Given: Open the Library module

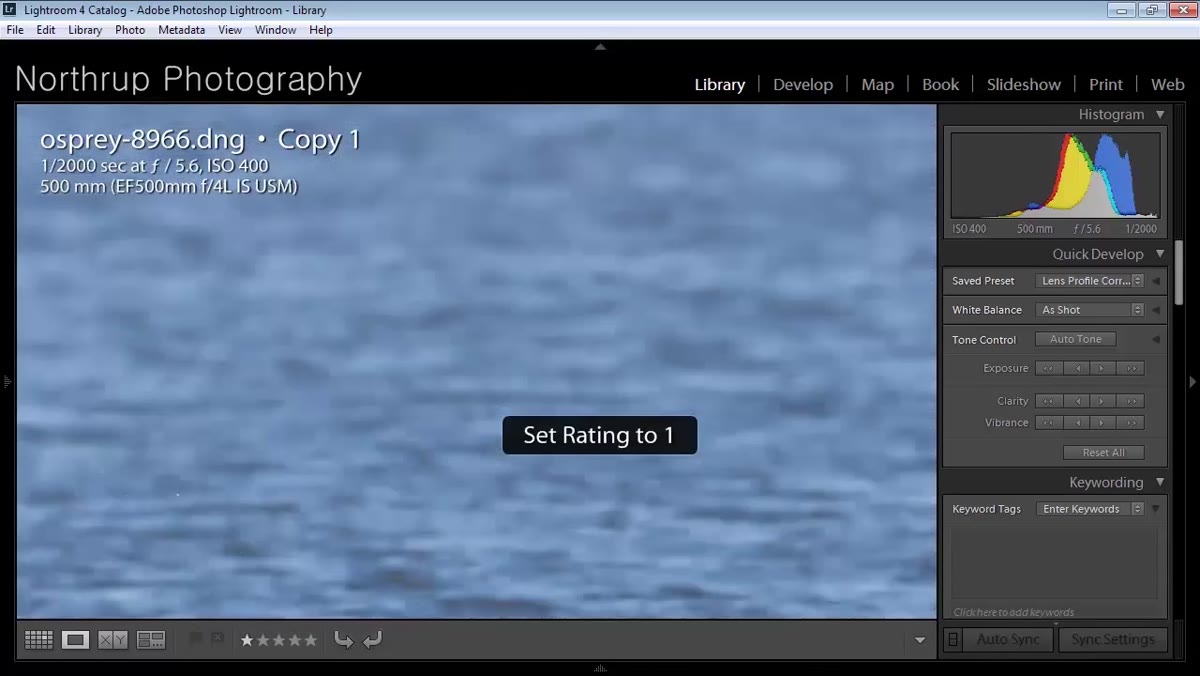Looking at the screenshot, I should [720, 85].
